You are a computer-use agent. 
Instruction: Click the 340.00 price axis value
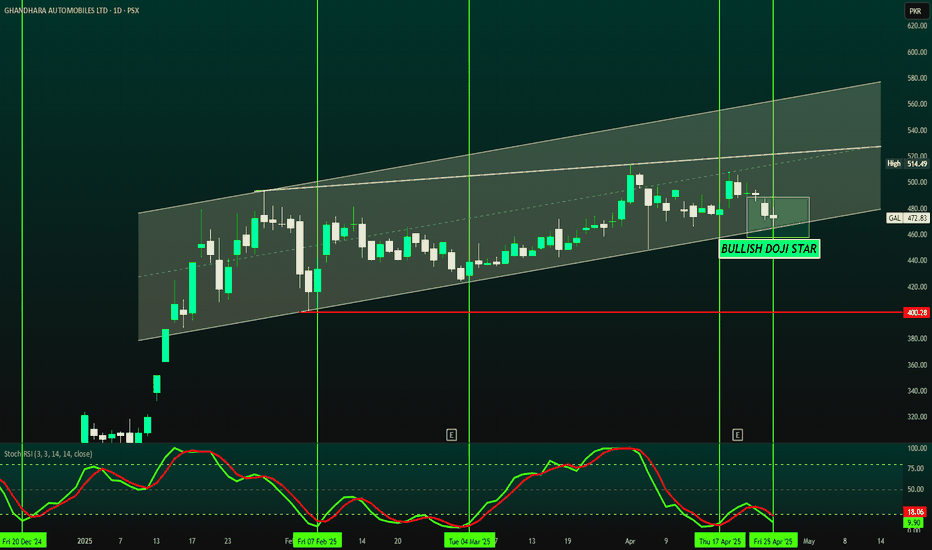pos(917,391)
